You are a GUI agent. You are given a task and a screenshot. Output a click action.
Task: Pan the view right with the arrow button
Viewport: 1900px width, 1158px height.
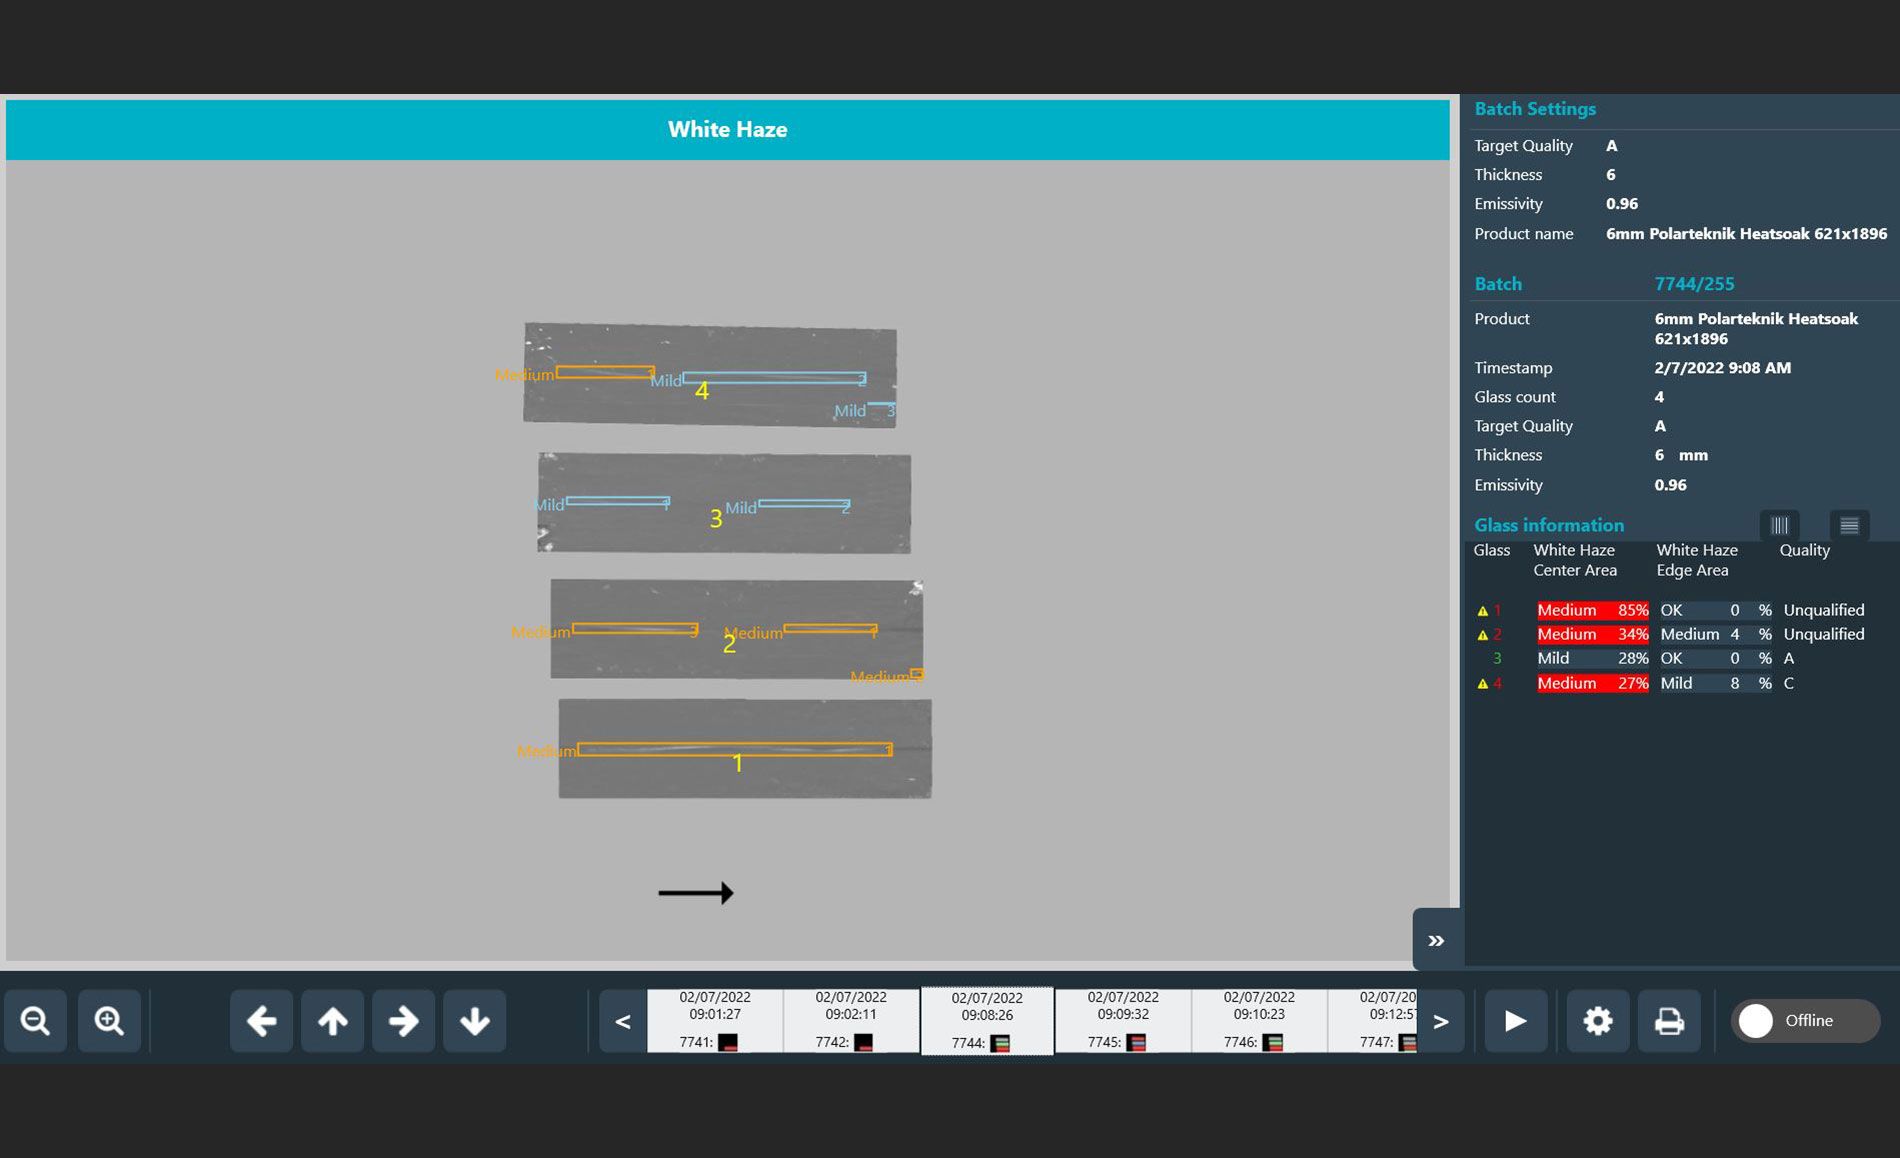pos(404,1021)
